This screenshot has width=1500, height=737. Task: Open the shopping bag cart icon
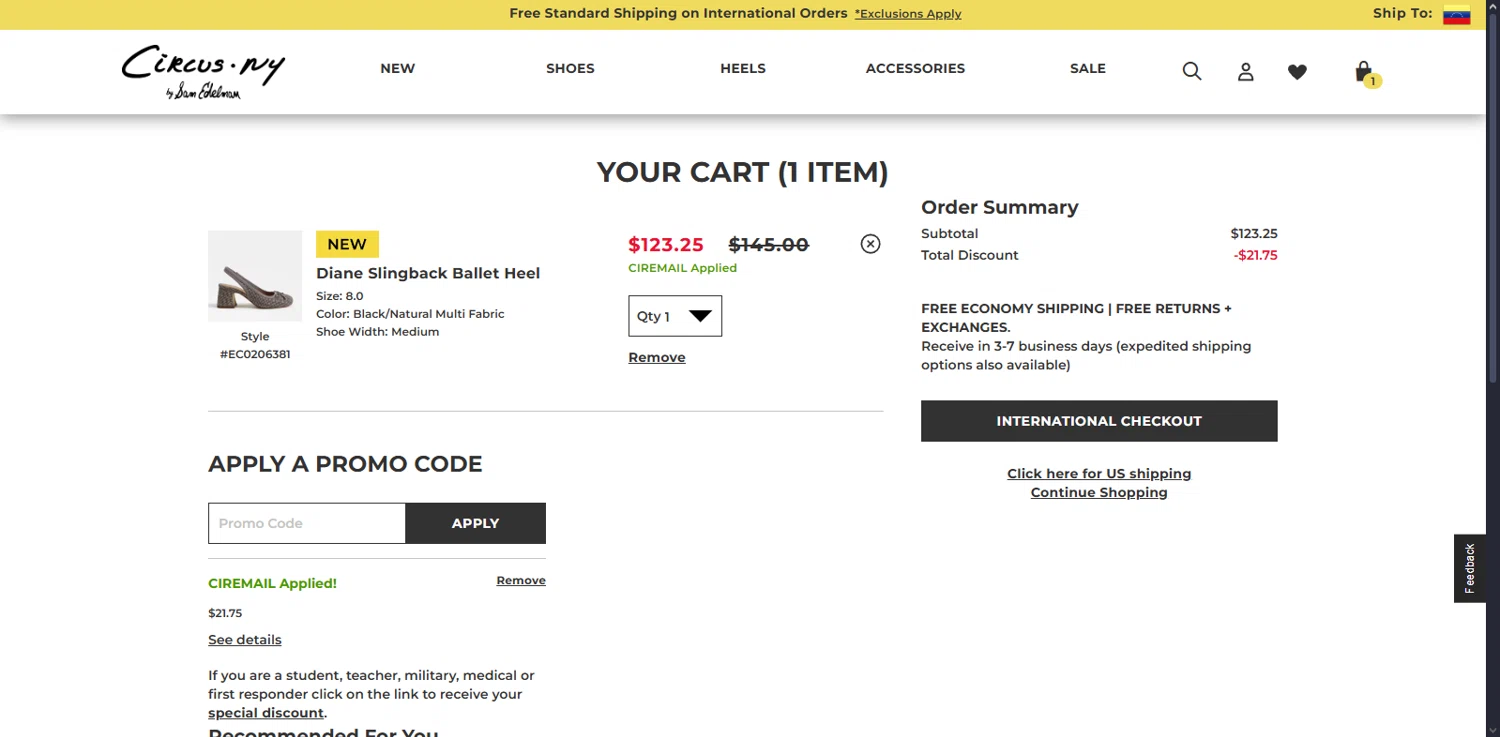[1364, 72]
